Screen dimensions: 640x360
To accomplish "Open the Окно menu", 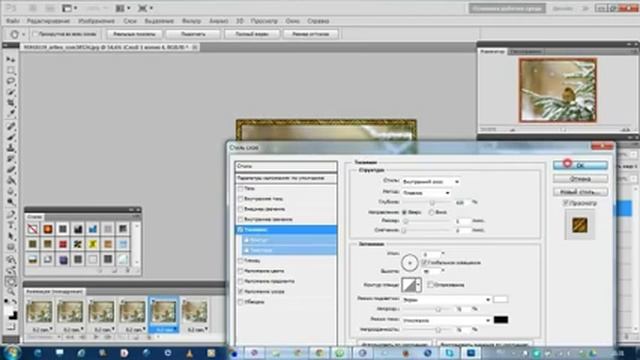I will point(292,21).
